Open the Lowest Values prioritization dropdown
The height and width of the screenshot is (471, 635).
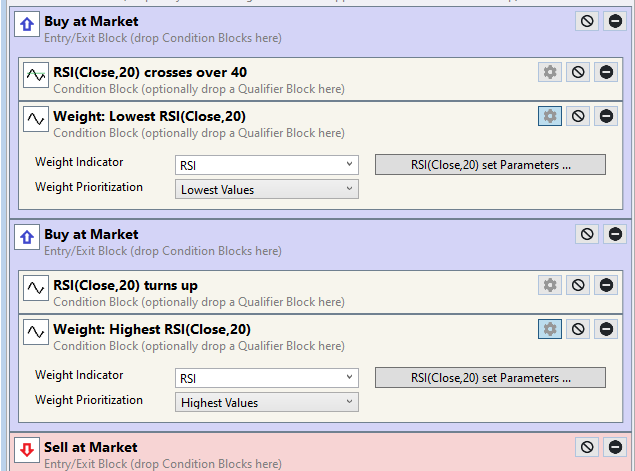[266, 189]
